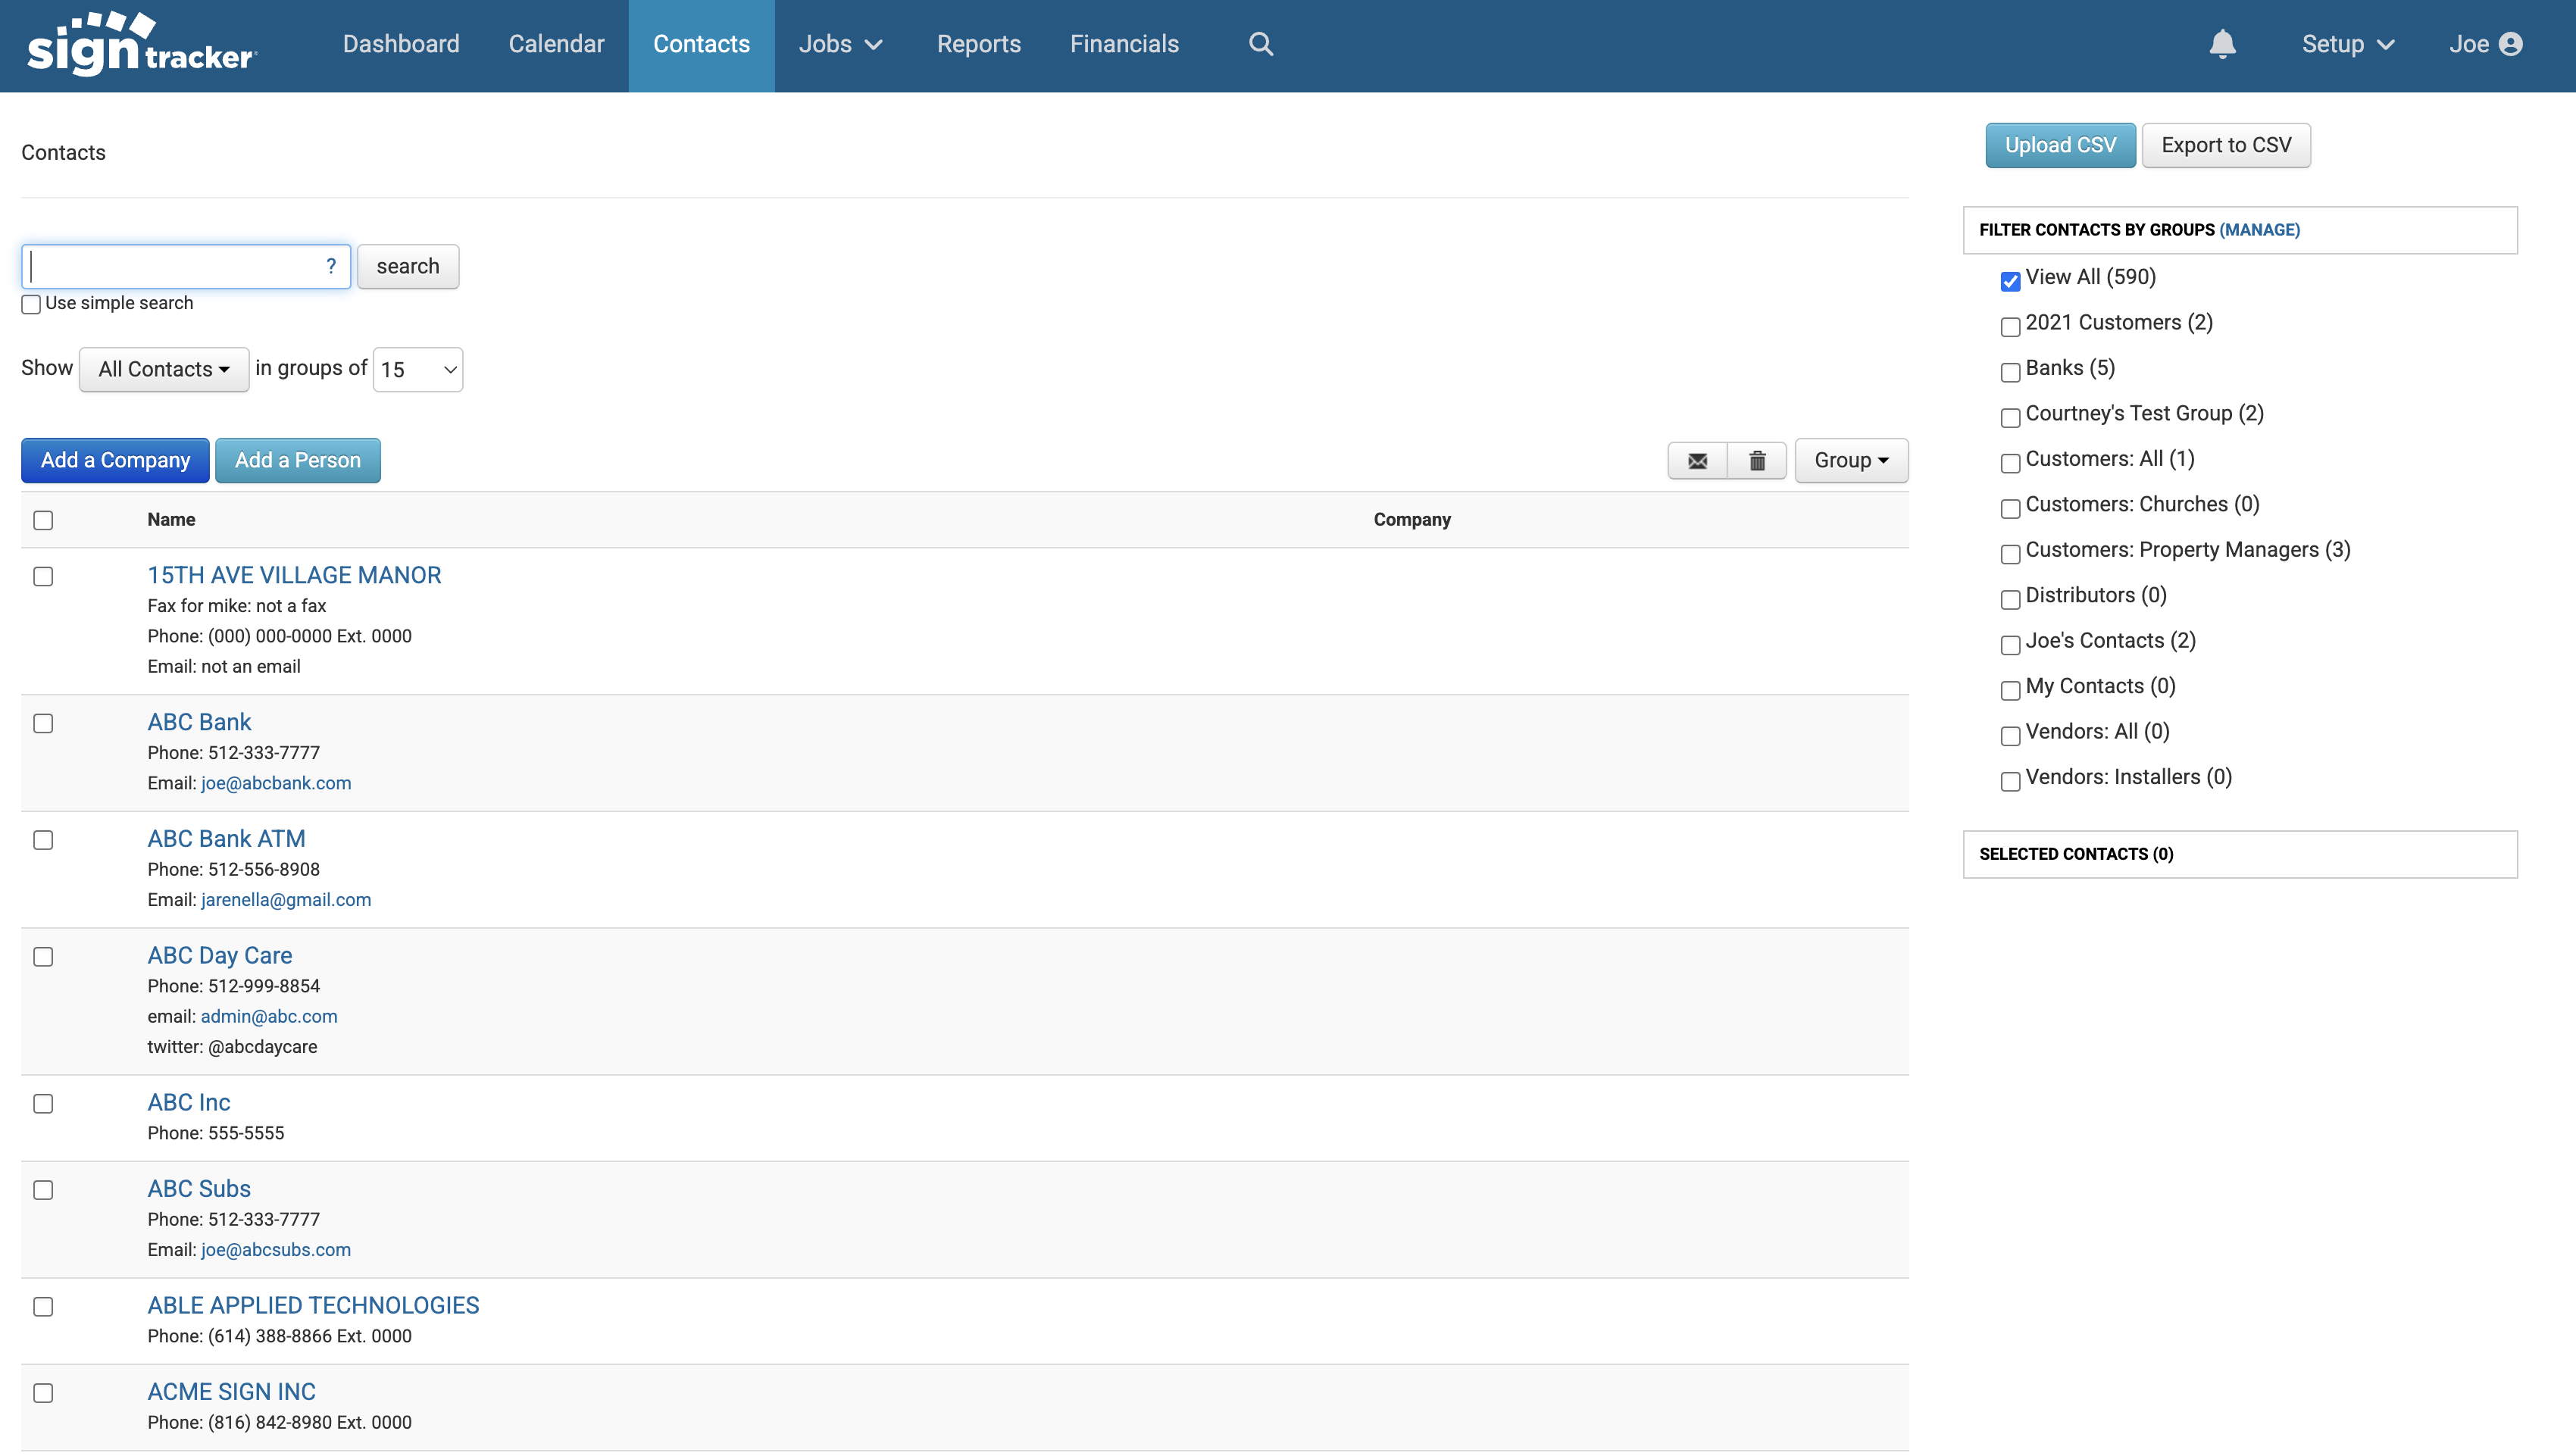Click Export to CSV button
The height and width of the screenshot is (1456, 2576).
2226,146
